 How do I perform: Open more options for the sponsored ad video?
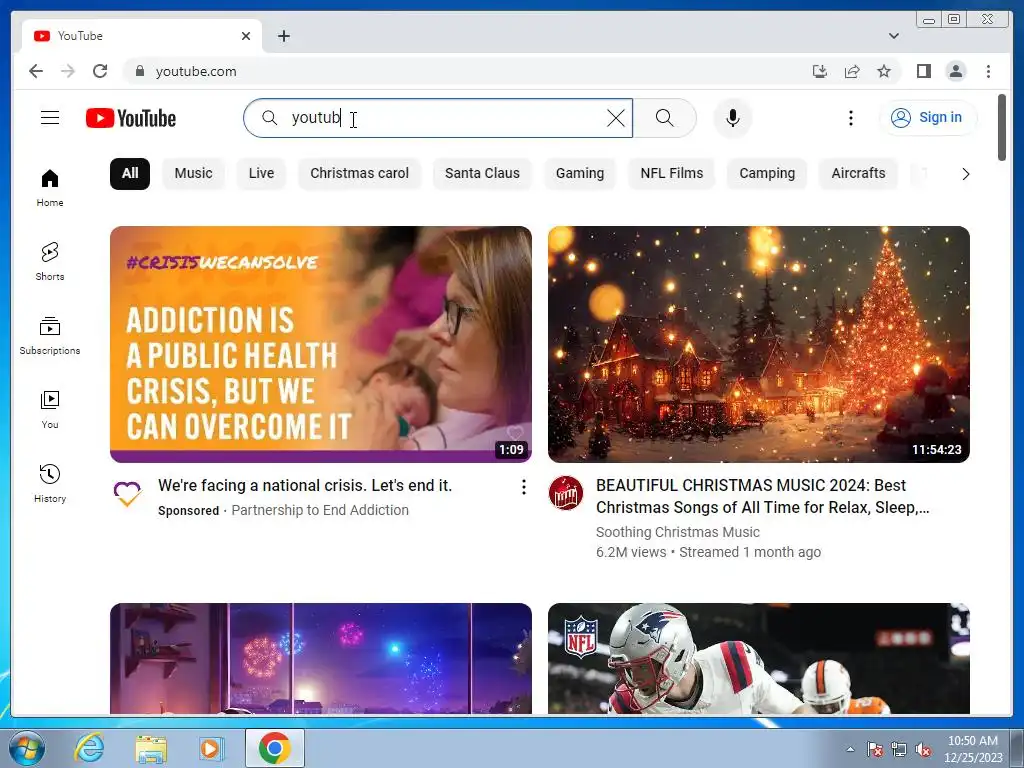(523, 487)
